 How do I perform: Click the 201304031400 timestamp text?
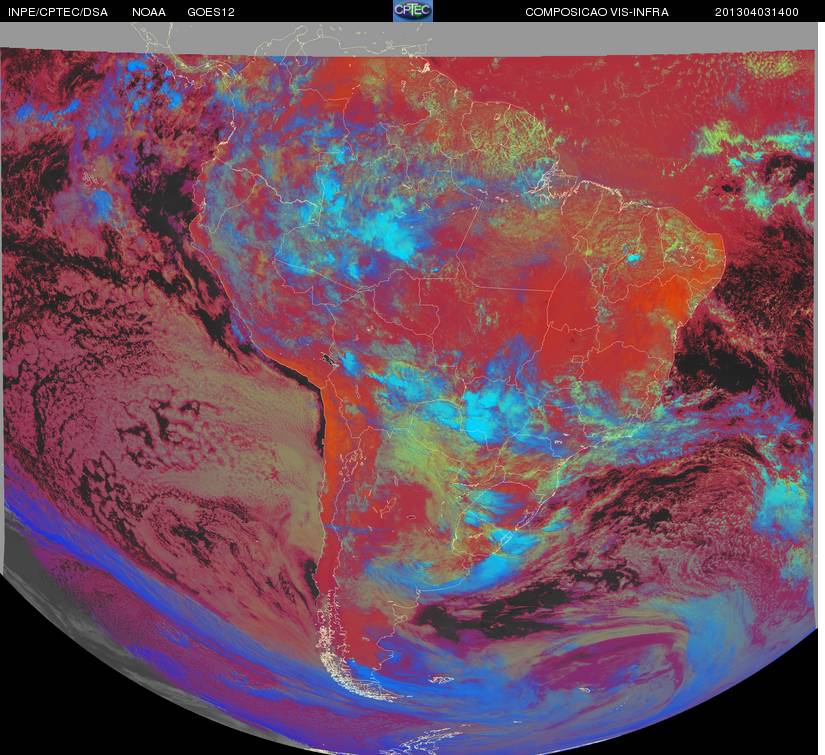[x=757, y=12]
